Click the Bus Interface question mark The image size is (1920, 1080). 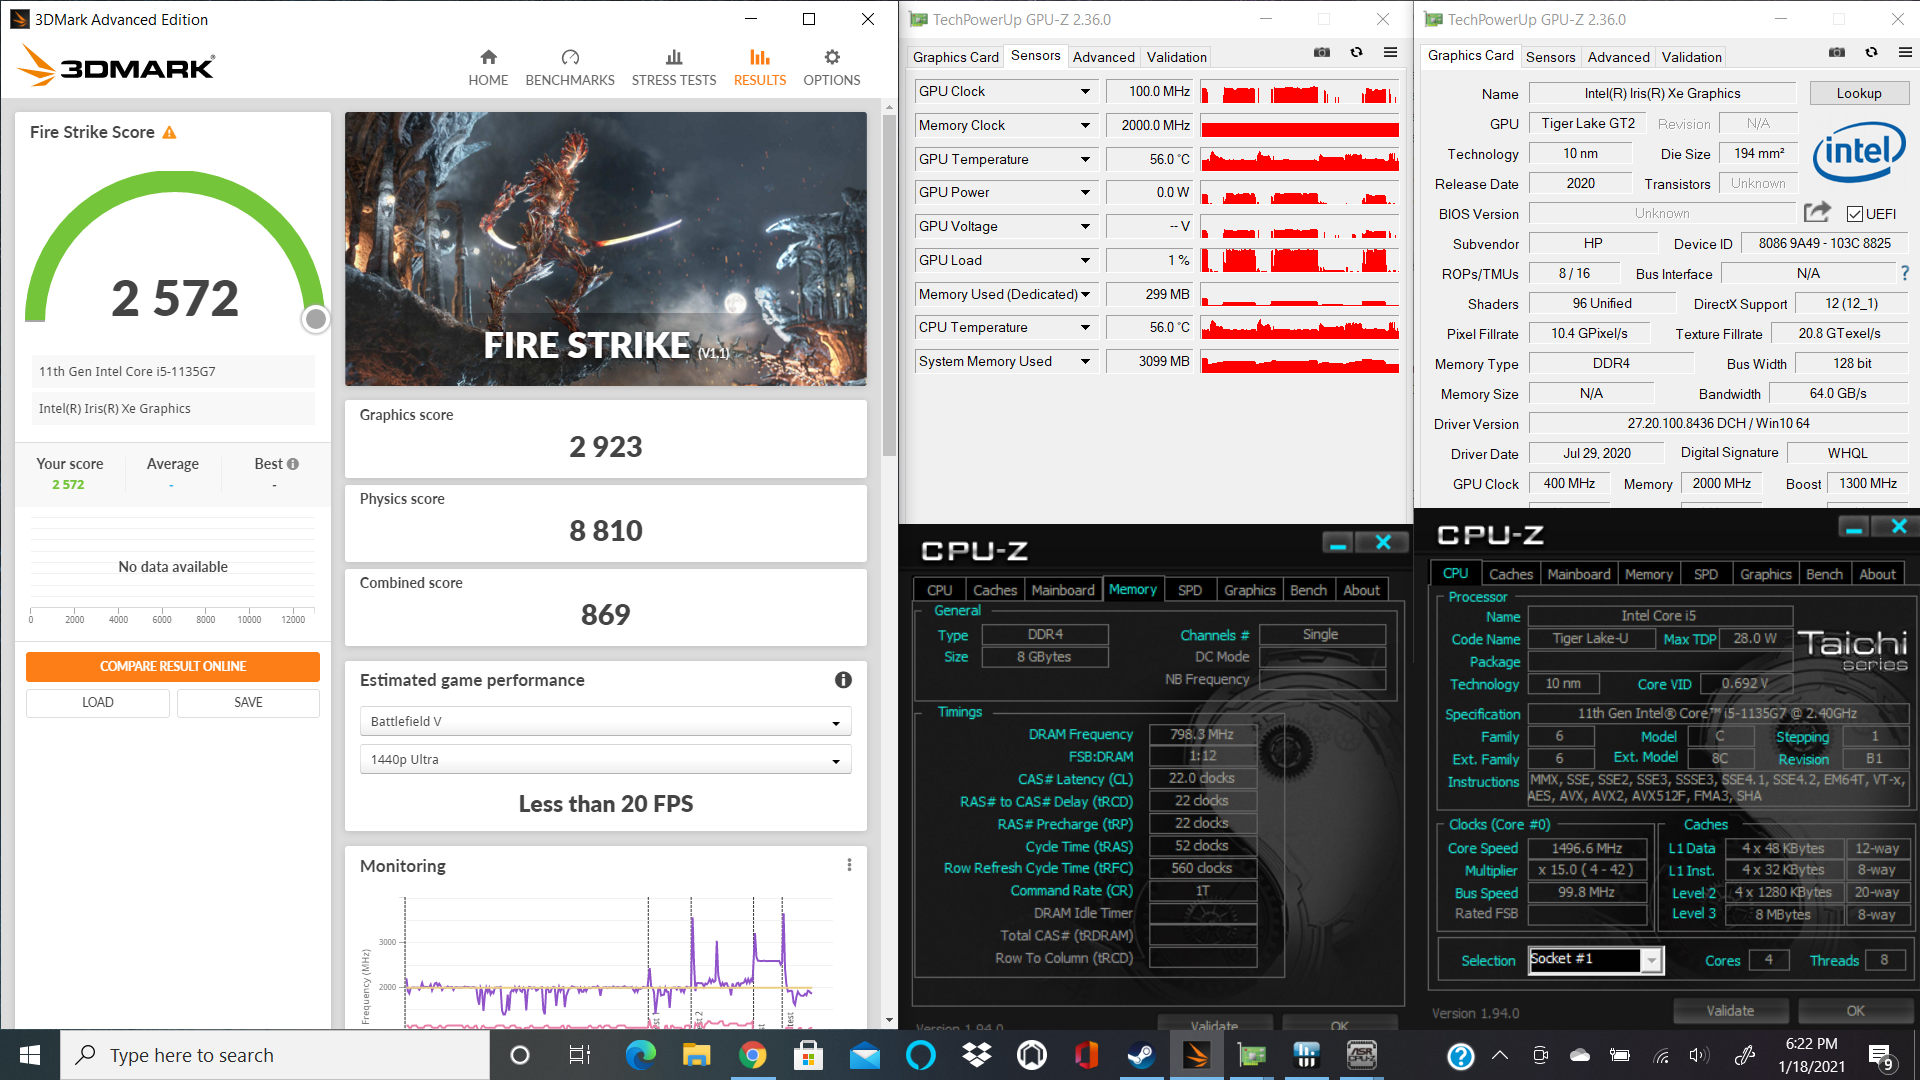(1904, 273)
